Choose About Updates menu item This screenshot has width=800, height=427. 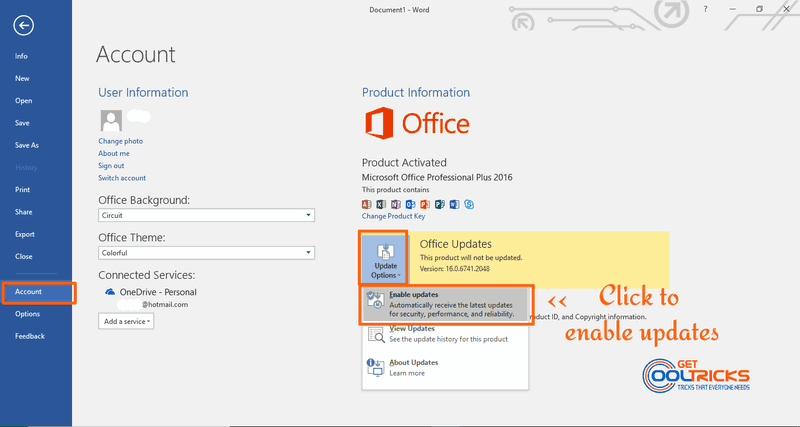(445, 368)
